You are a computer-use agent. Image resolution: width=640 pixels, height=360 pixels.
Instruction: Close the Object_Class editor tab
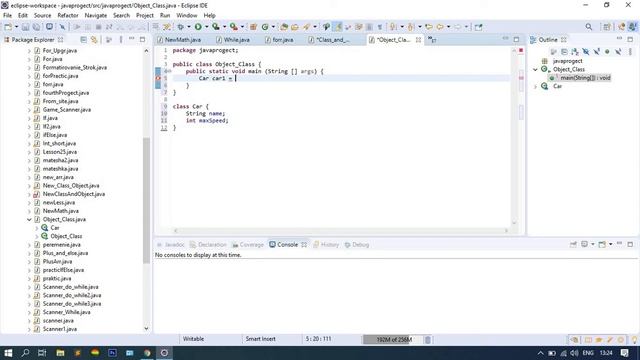click(418, 40)
